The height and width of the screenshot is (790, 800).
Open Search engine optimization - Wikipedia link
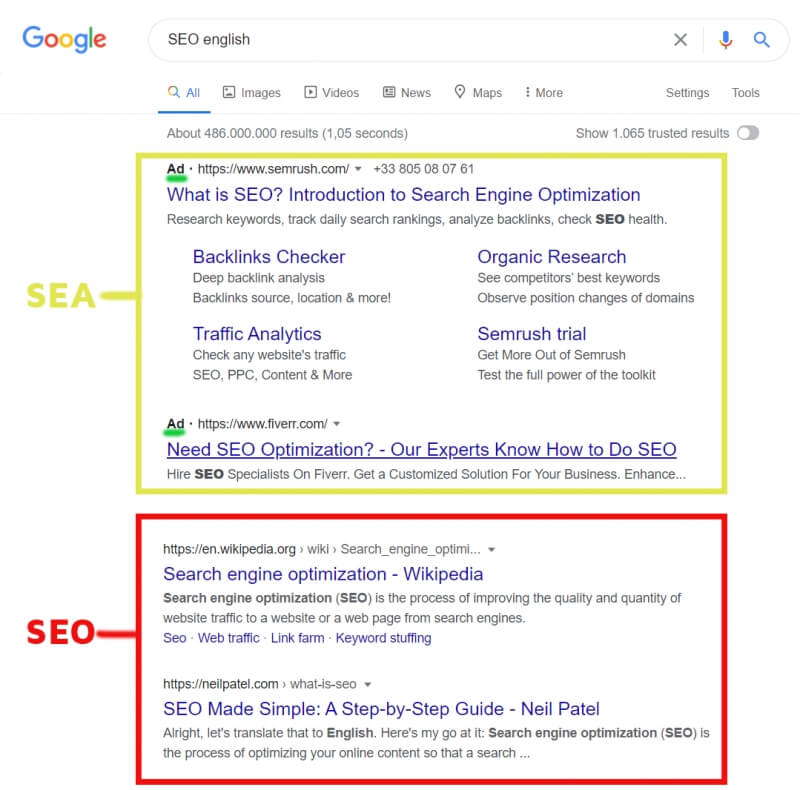point(323,574)
